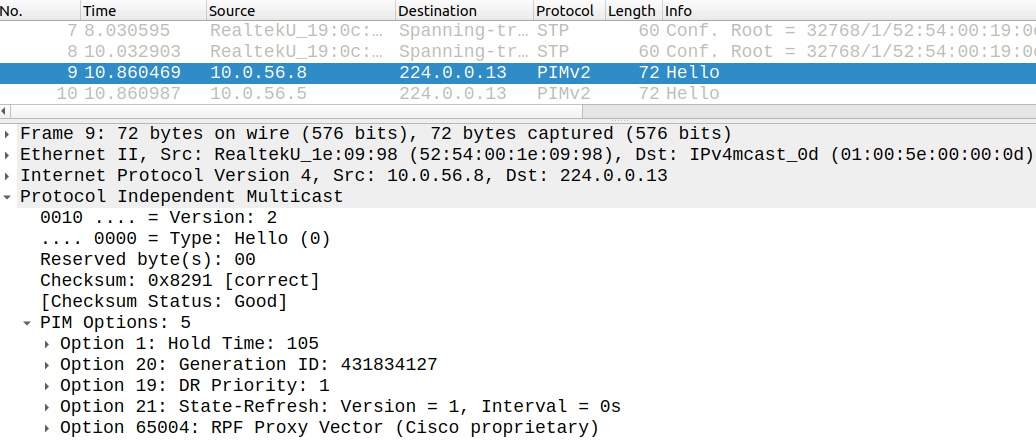Sort packets by the Time column header
1036x443 pixels.
tap(143, 11)
